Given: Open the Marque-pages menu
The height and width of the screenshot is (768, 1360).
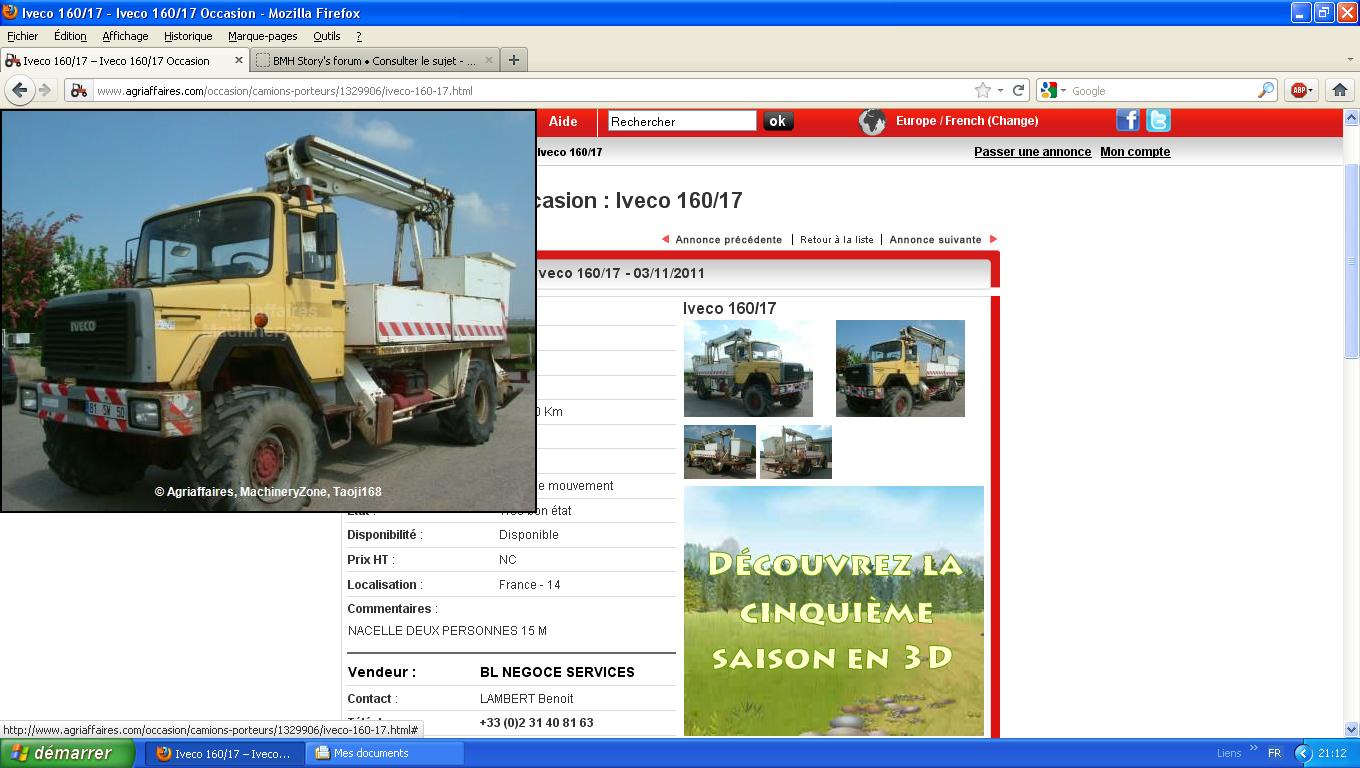Looking at the screenshot, I should coord(262,36).
